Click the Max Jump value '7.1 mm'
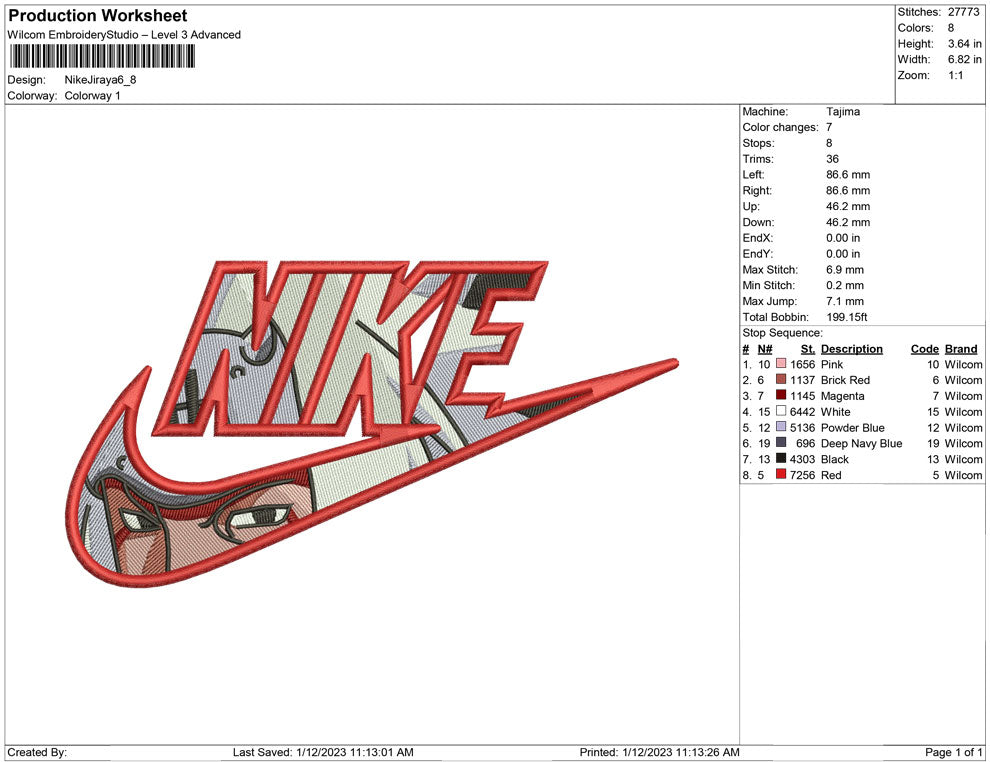This screenshot has width=990, height=762. pyautogui.click(x=845, y=301)
